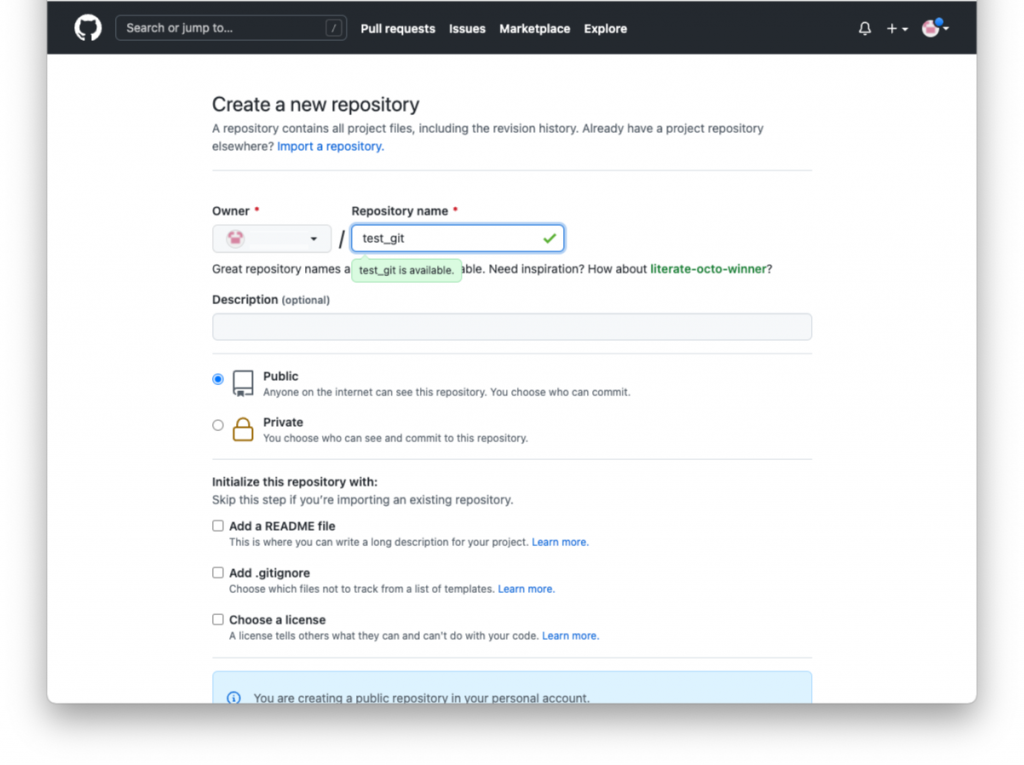
Task: Open Learn more link for README file
Action: click(560, 542)
